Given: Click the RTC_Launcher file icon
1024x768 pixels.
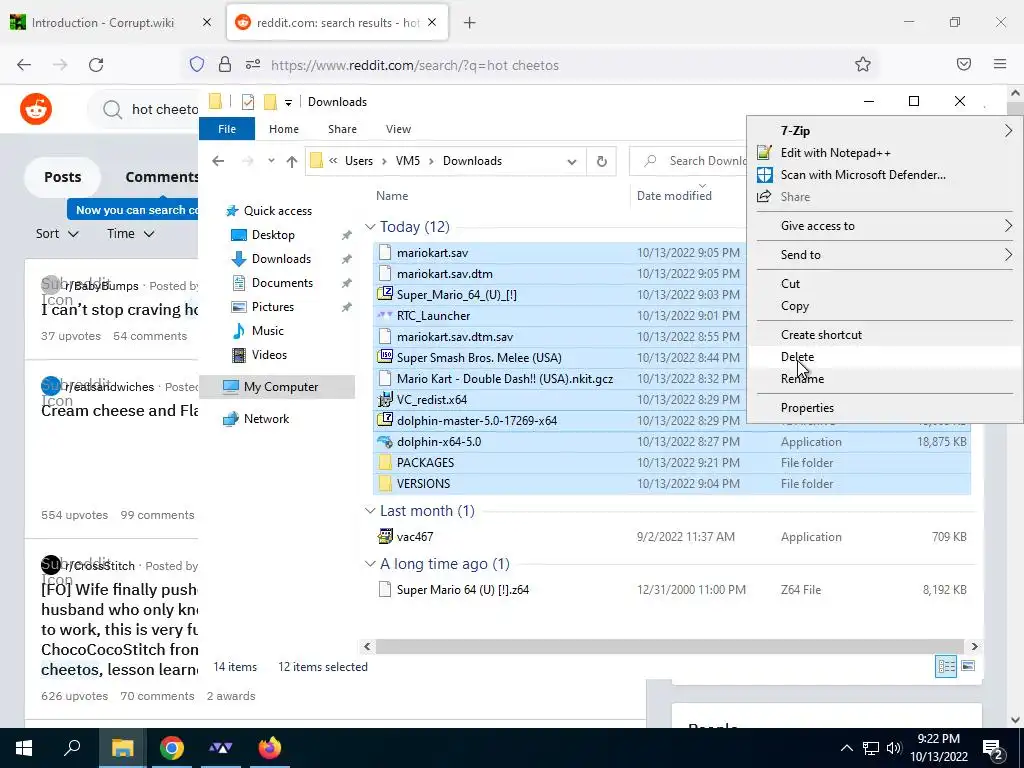Looking at the screenshot, I should tap(385, 315).
